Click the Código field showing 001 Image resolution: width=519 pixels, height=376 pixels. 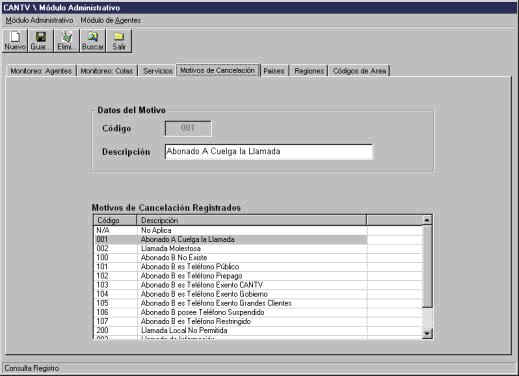click(188, 128)
